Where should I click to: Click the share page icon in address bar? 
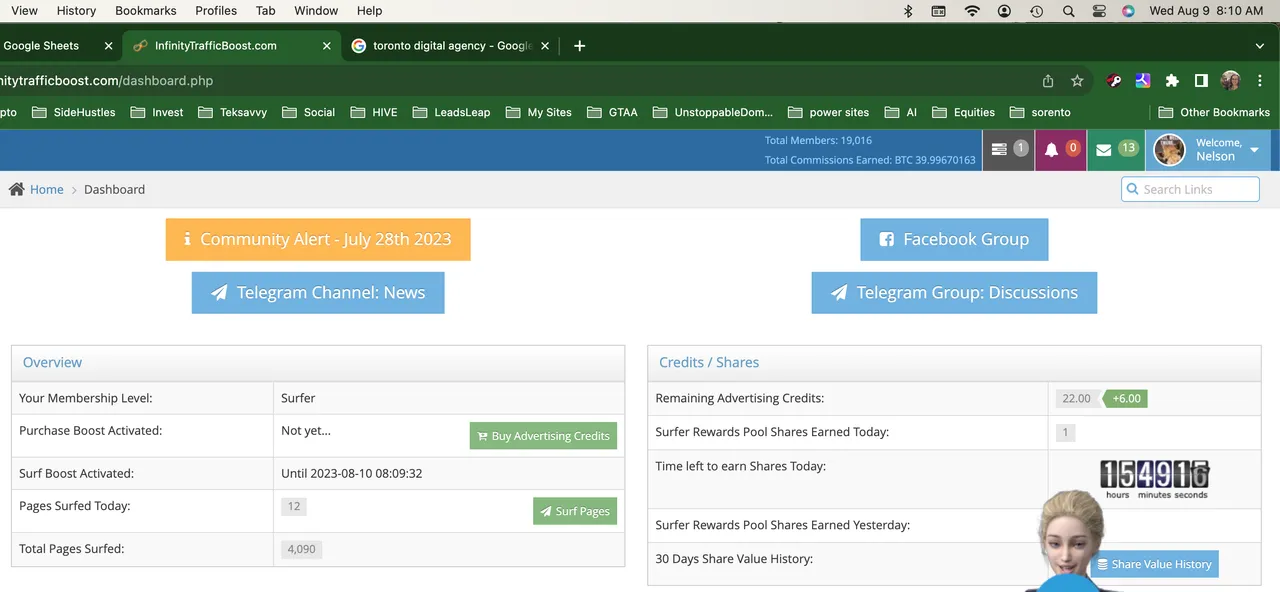[x=1048, y=81]
